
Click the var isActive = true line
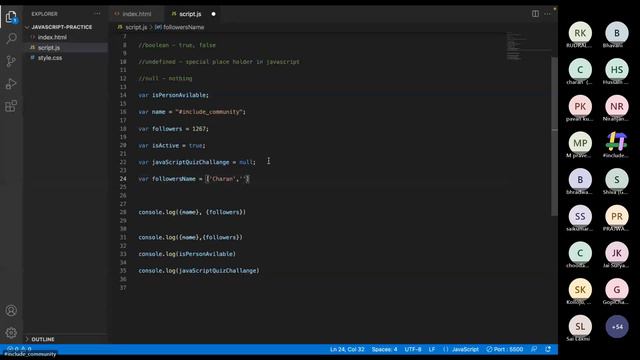pos(172,145)
